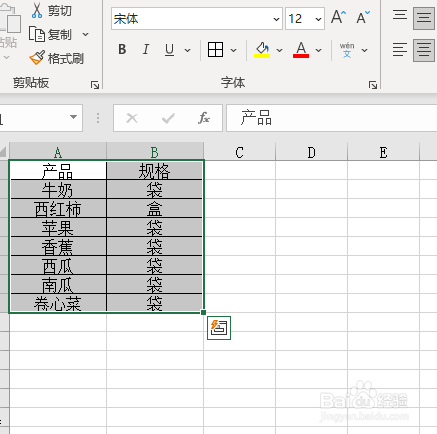Select cell containing 产品
Viewport: 437px width, 434px height.
pyautogui.click(x=58, y=170)
